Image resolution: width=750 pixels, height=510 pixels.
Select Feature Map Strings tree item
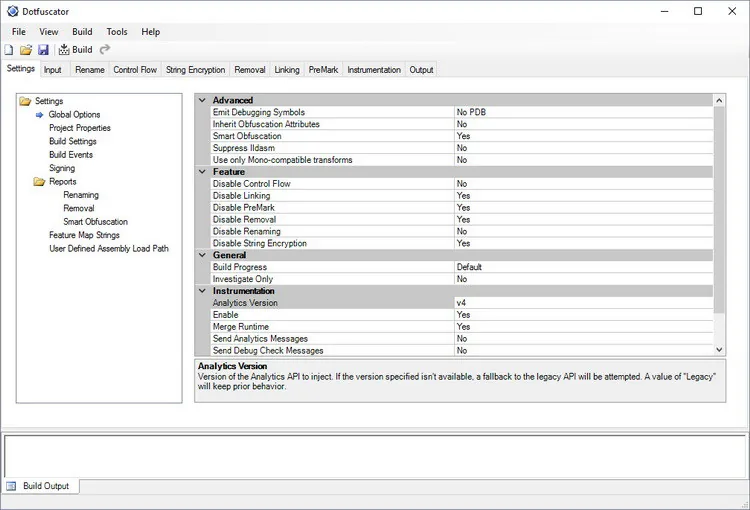coord(84,235)
